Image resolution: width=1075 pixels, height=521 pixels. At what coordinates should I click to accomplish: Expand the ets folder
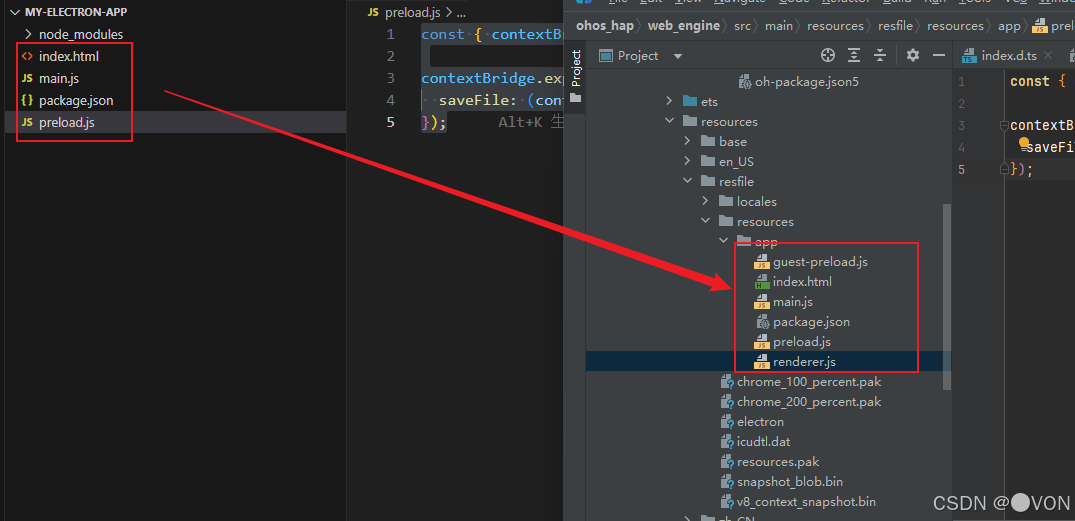670,101
